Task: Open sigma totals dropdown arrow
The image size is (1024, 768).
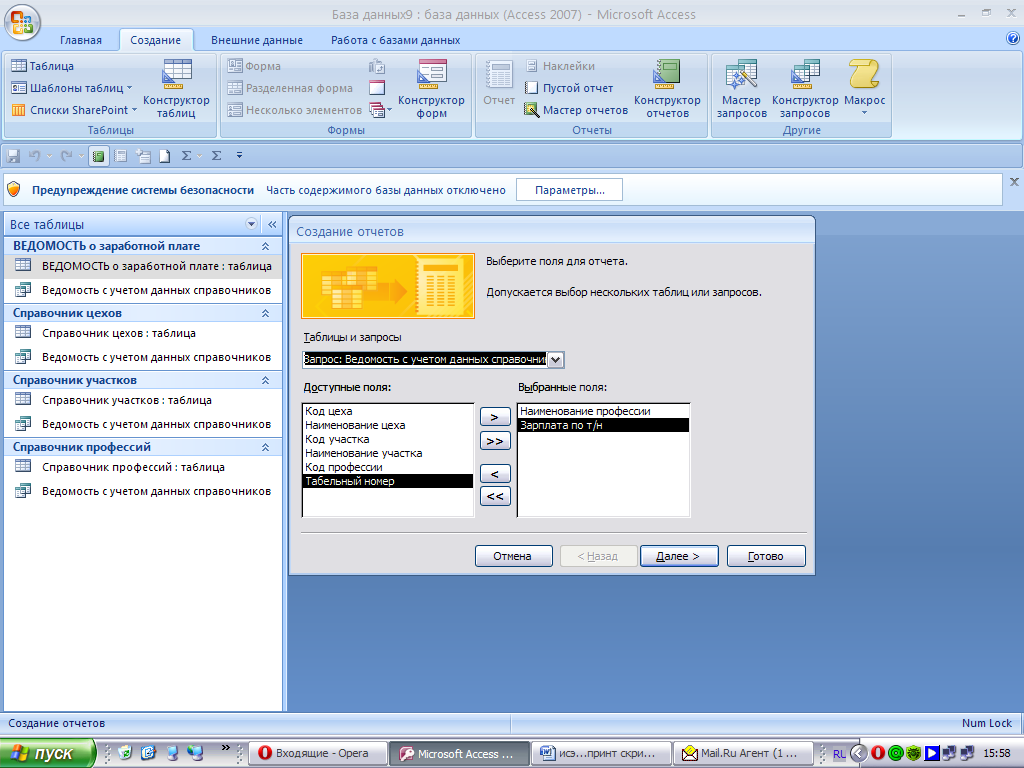Action: click(x=199, y=155)
